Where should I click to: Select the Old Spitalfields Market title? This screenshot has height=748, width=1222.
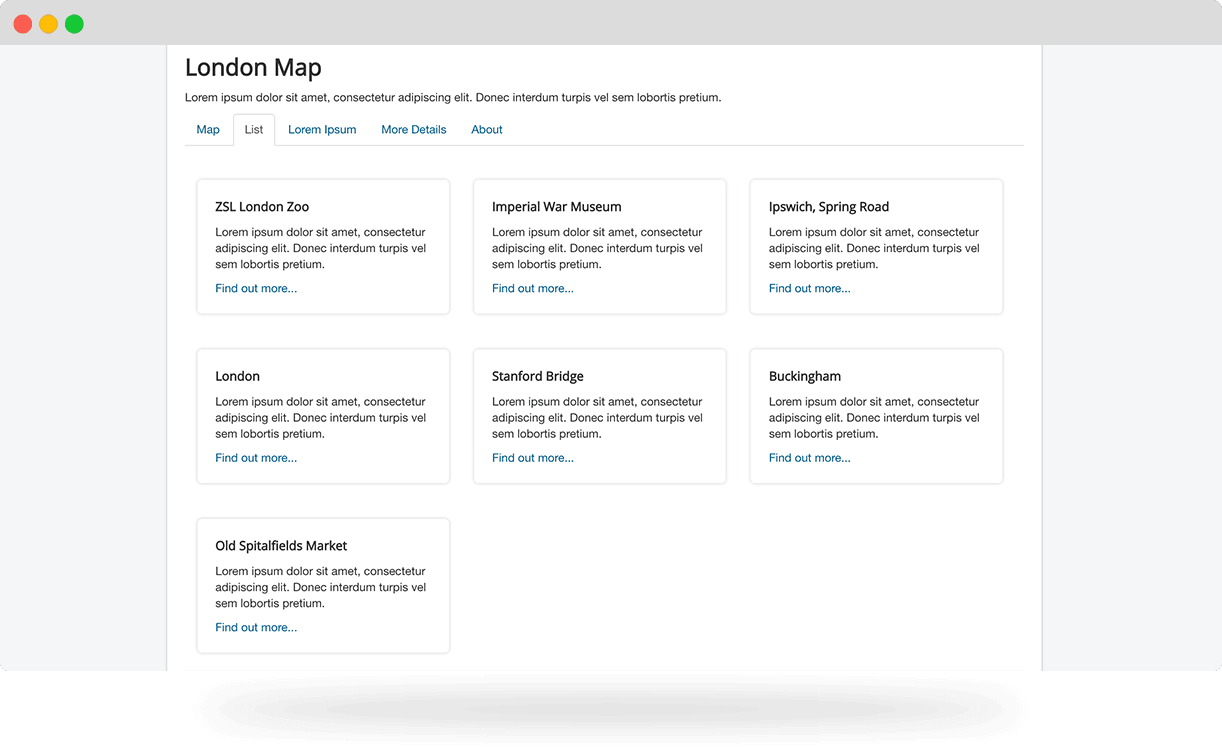(x=281, y=546)
